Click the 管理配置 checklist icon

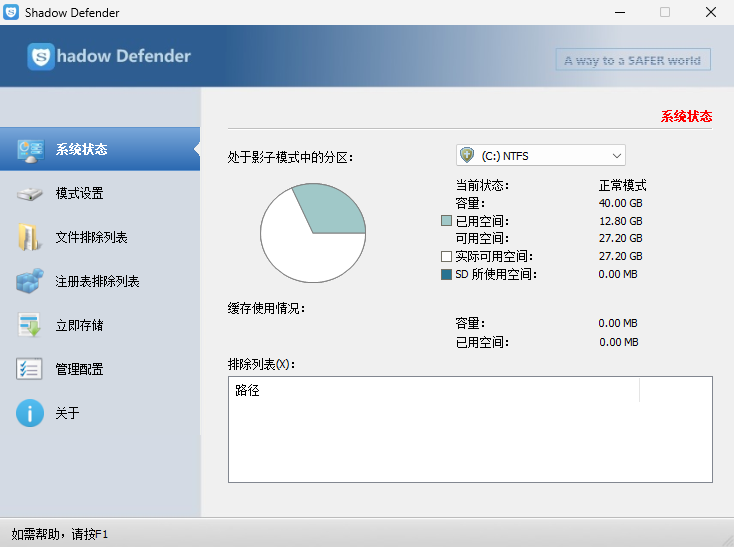[x=29, y=369]
